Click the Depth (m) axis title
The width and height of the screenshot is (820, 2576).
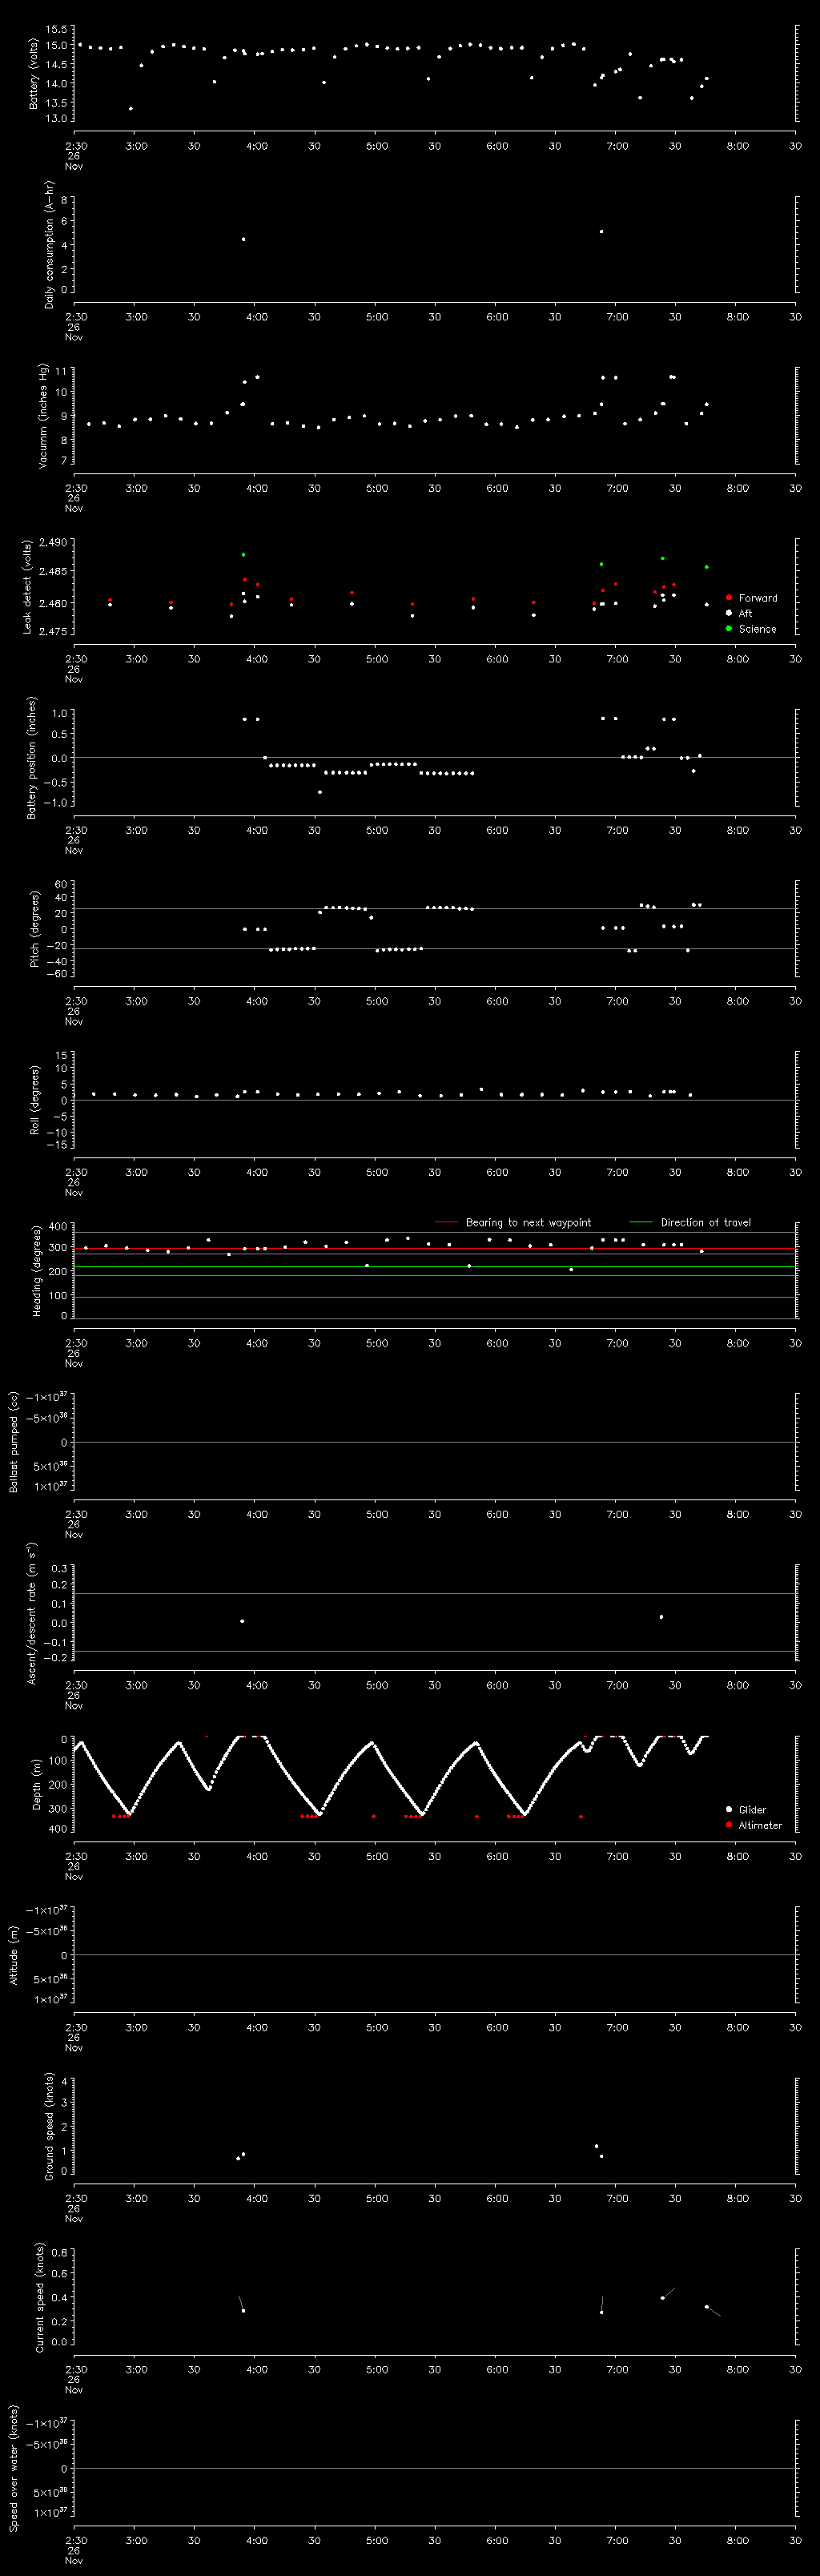(36, 1784)
